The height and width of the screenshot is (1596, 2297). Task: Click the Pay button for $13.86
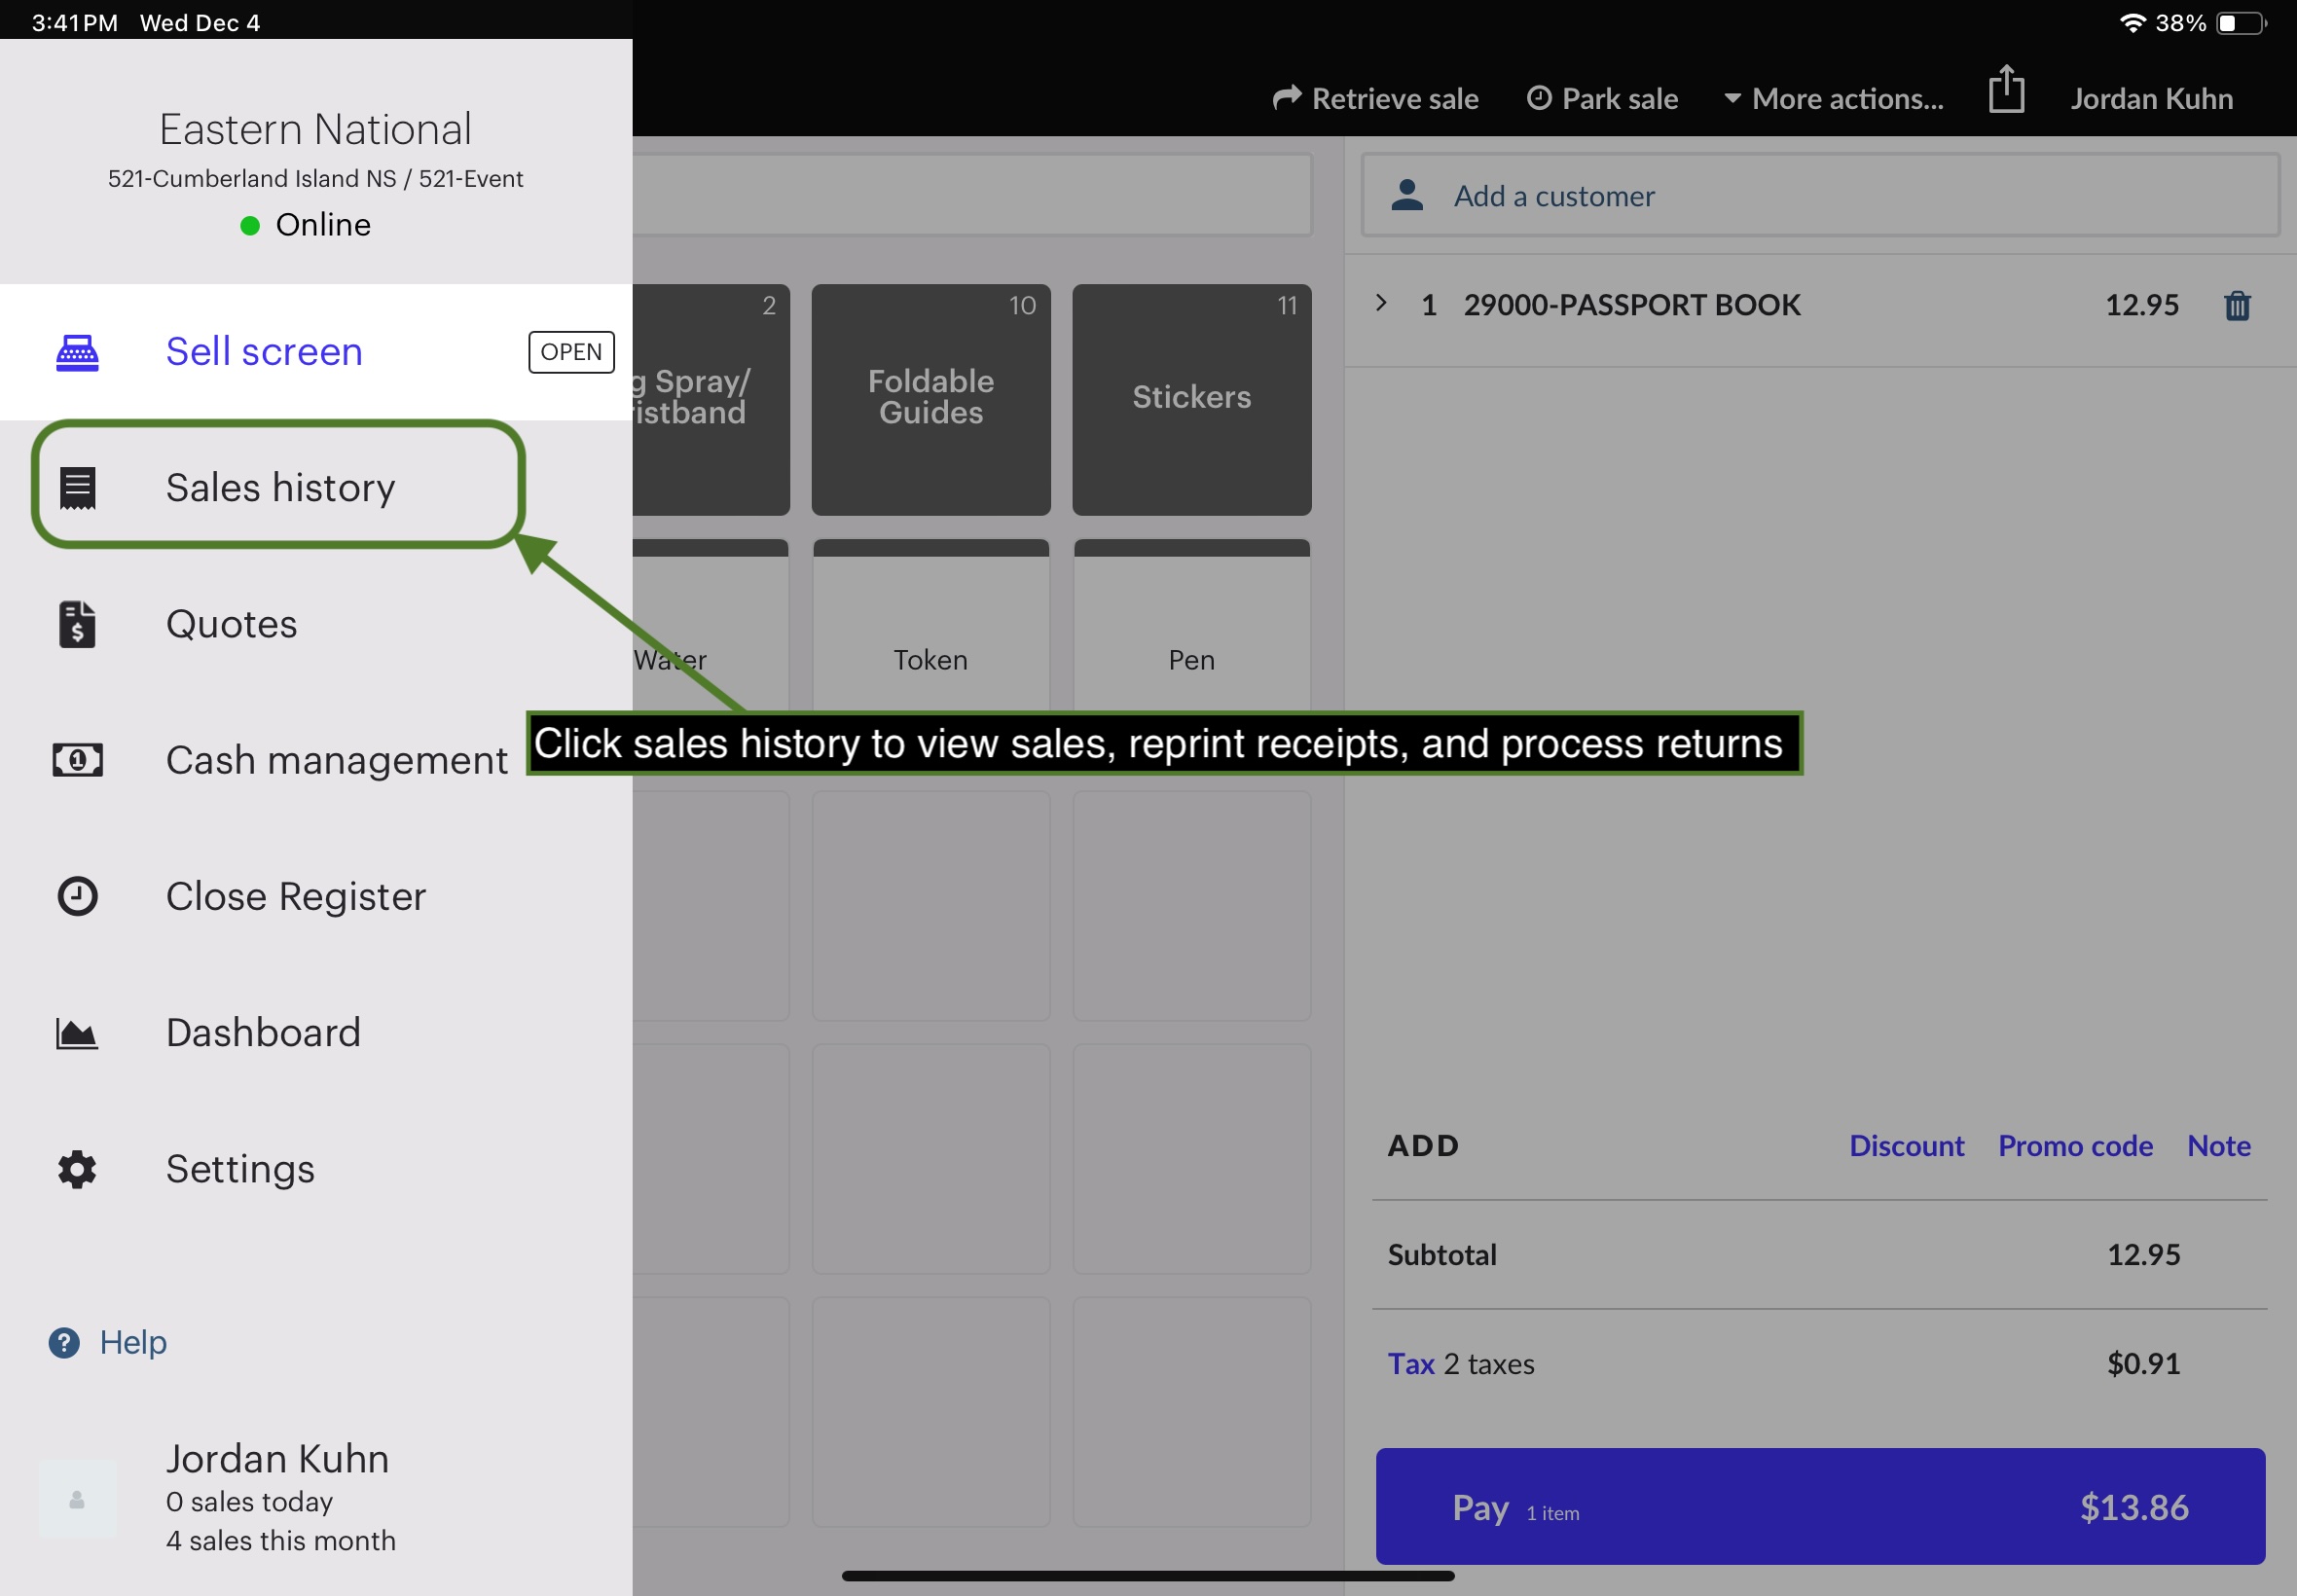click(x=1820, y=1506)
